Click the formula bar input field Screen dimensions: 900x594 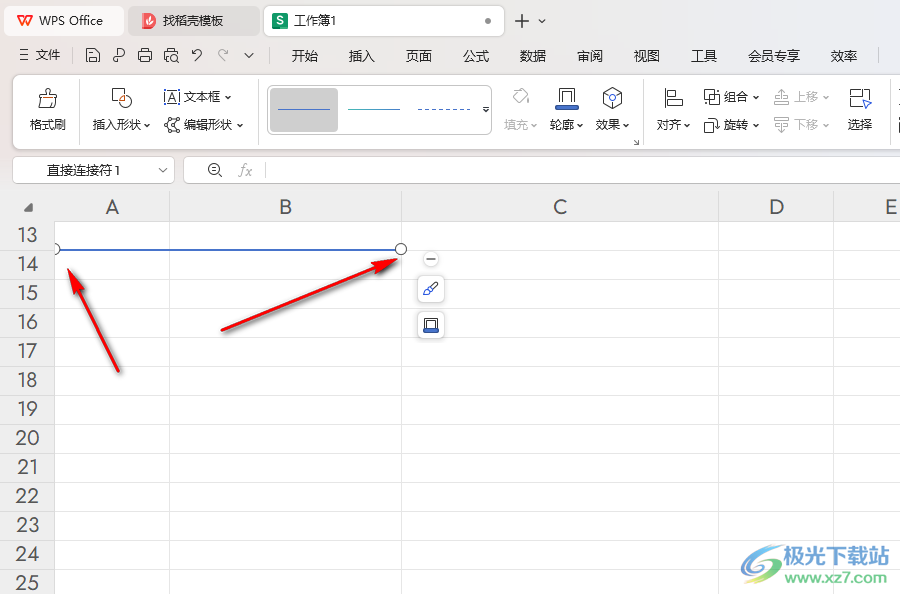(583, 170)
